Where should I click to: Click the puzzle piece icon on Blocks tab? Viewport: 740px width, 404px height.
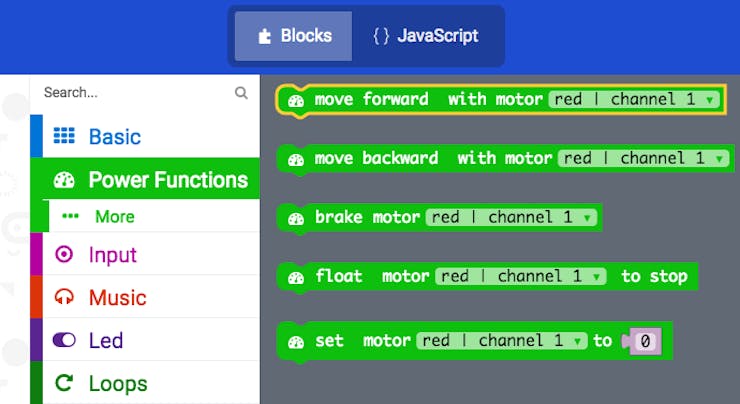[x=265, y=36]
